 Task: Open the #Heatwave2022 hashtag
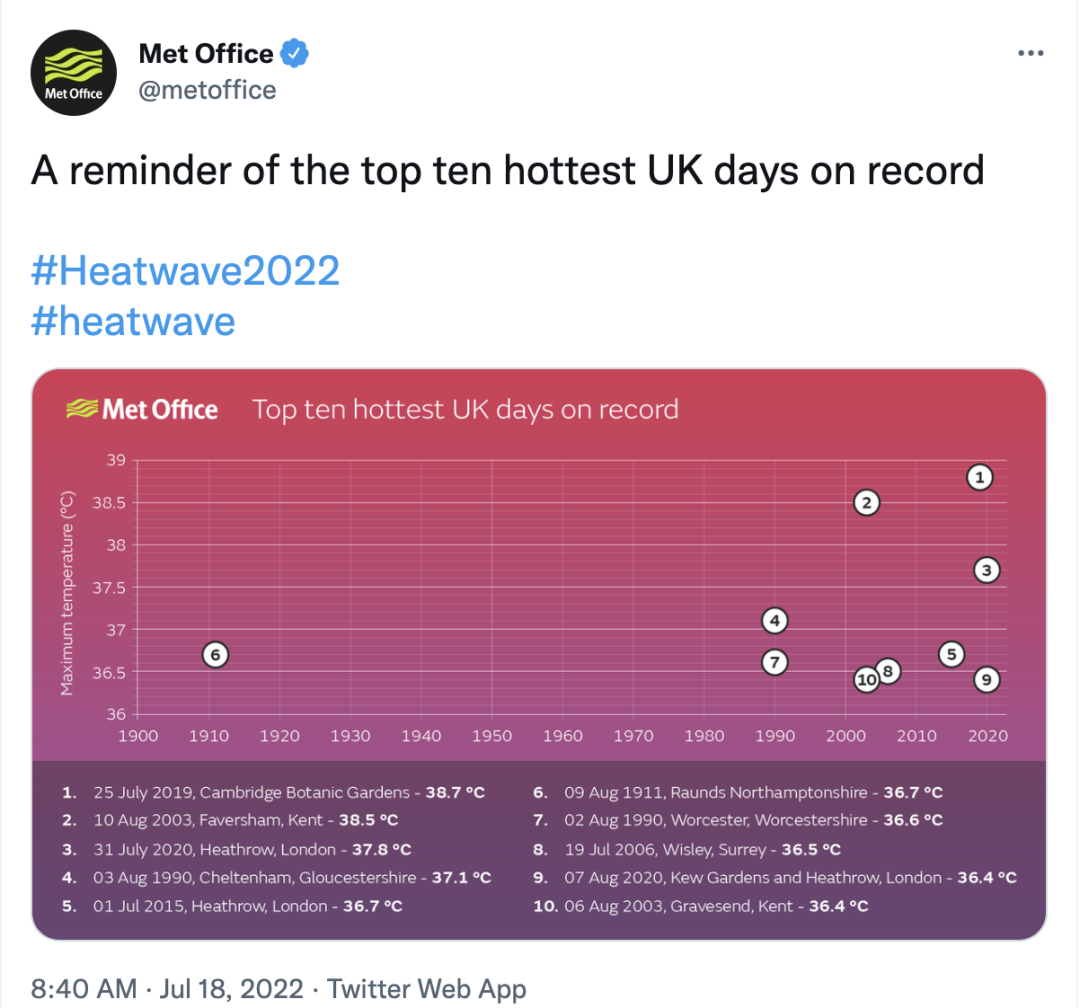(186, 270)
